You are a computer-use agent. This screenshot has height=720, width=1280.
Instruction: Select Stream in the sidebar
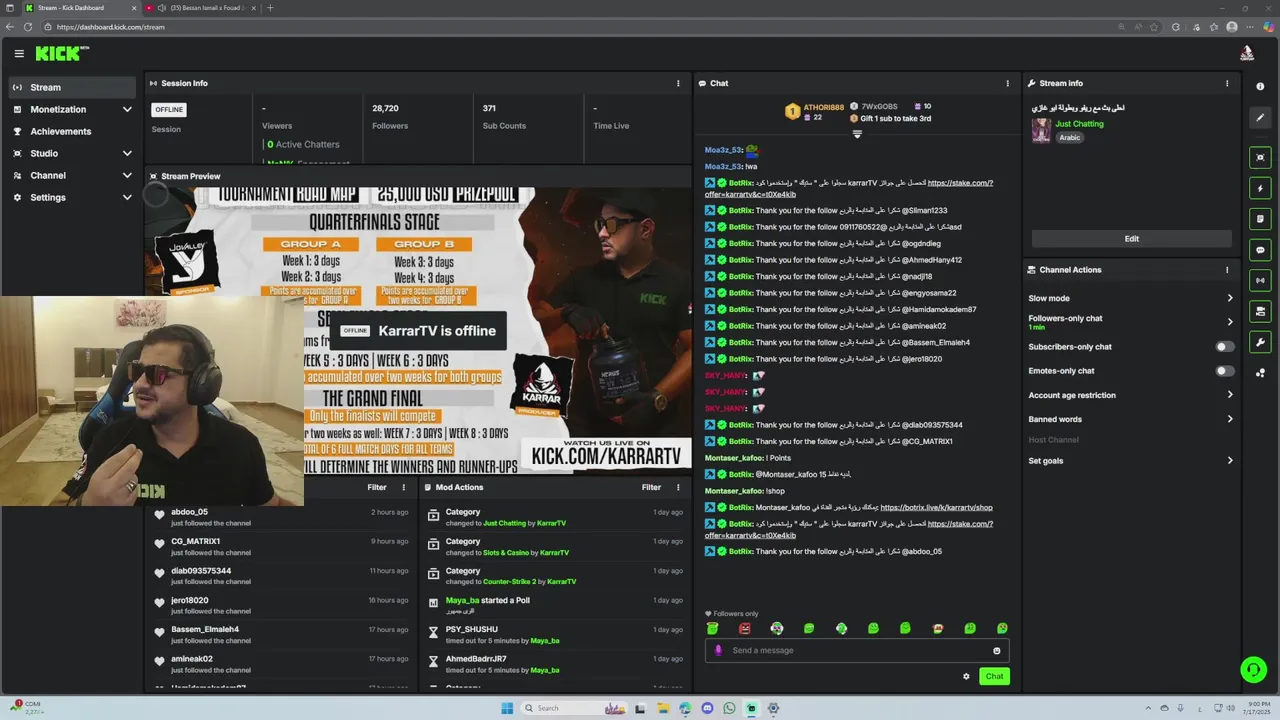coord(72,87)
